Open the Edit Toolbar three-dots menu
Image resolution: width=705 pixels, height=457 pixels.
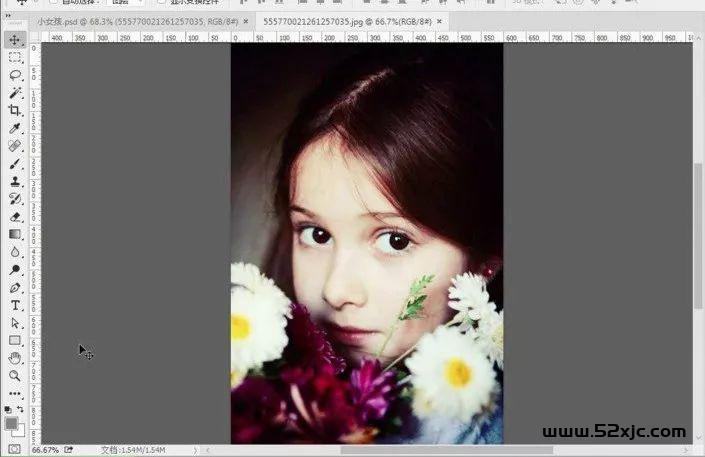15,394
